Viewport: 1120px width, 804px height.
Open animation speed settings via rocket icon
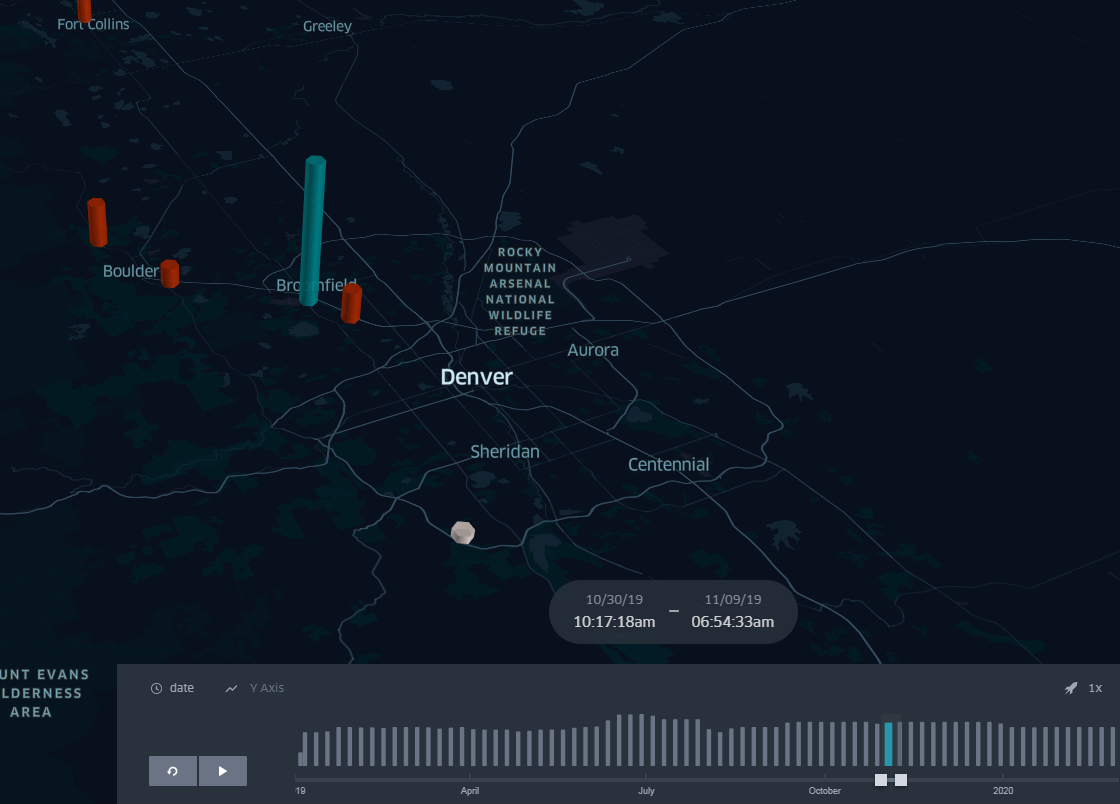pos(1070,687)
